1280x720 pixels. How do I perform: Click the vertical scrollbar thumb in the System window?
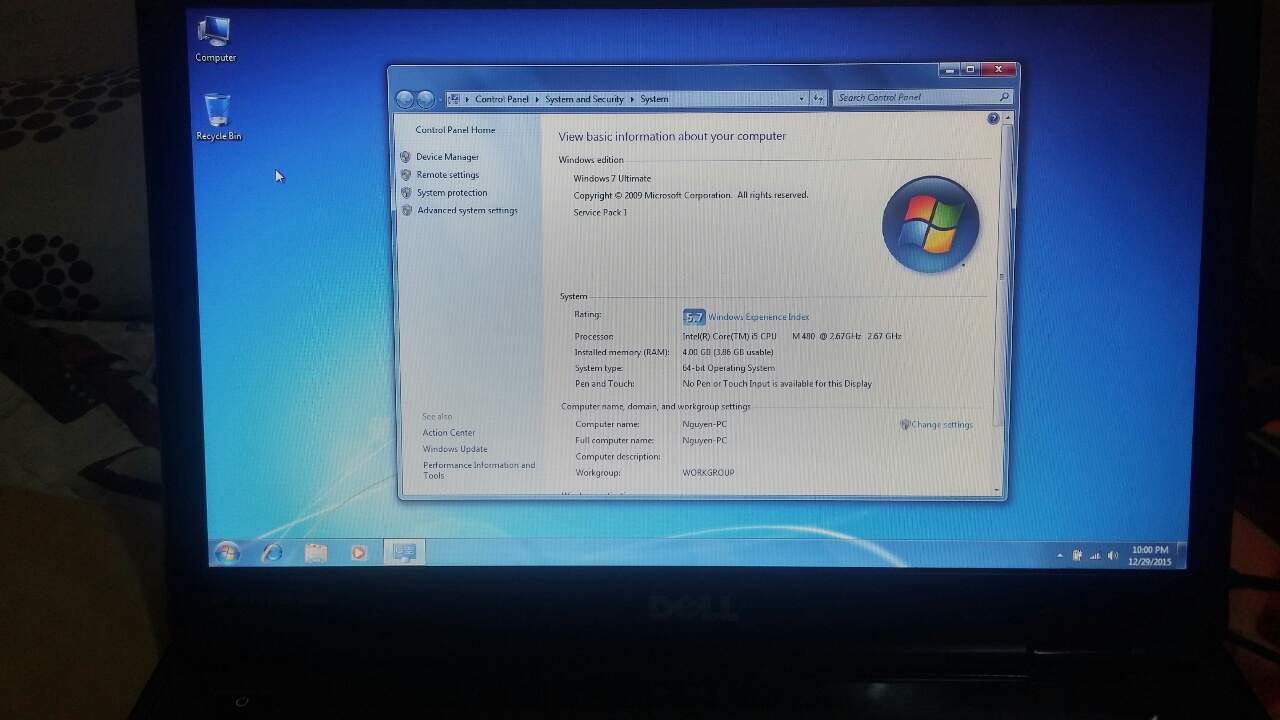point(1002,275)
